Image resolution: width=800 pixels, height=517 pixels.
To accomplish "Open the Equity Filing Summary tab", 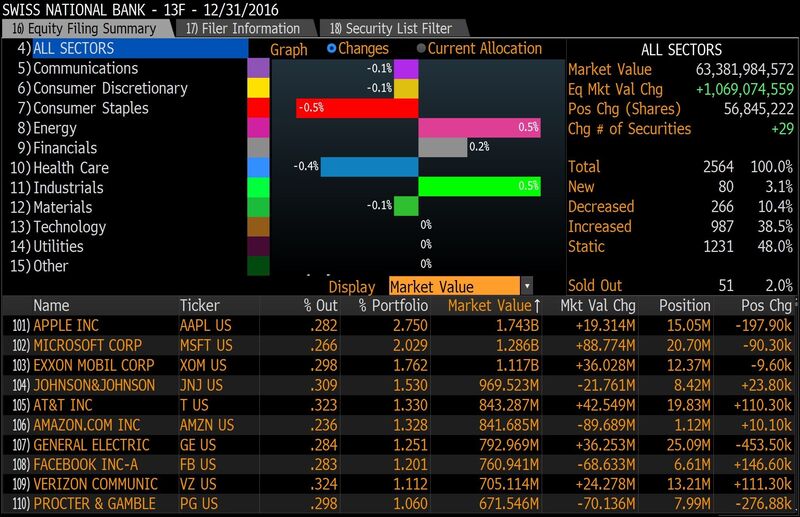I will [x=87, y=29].
